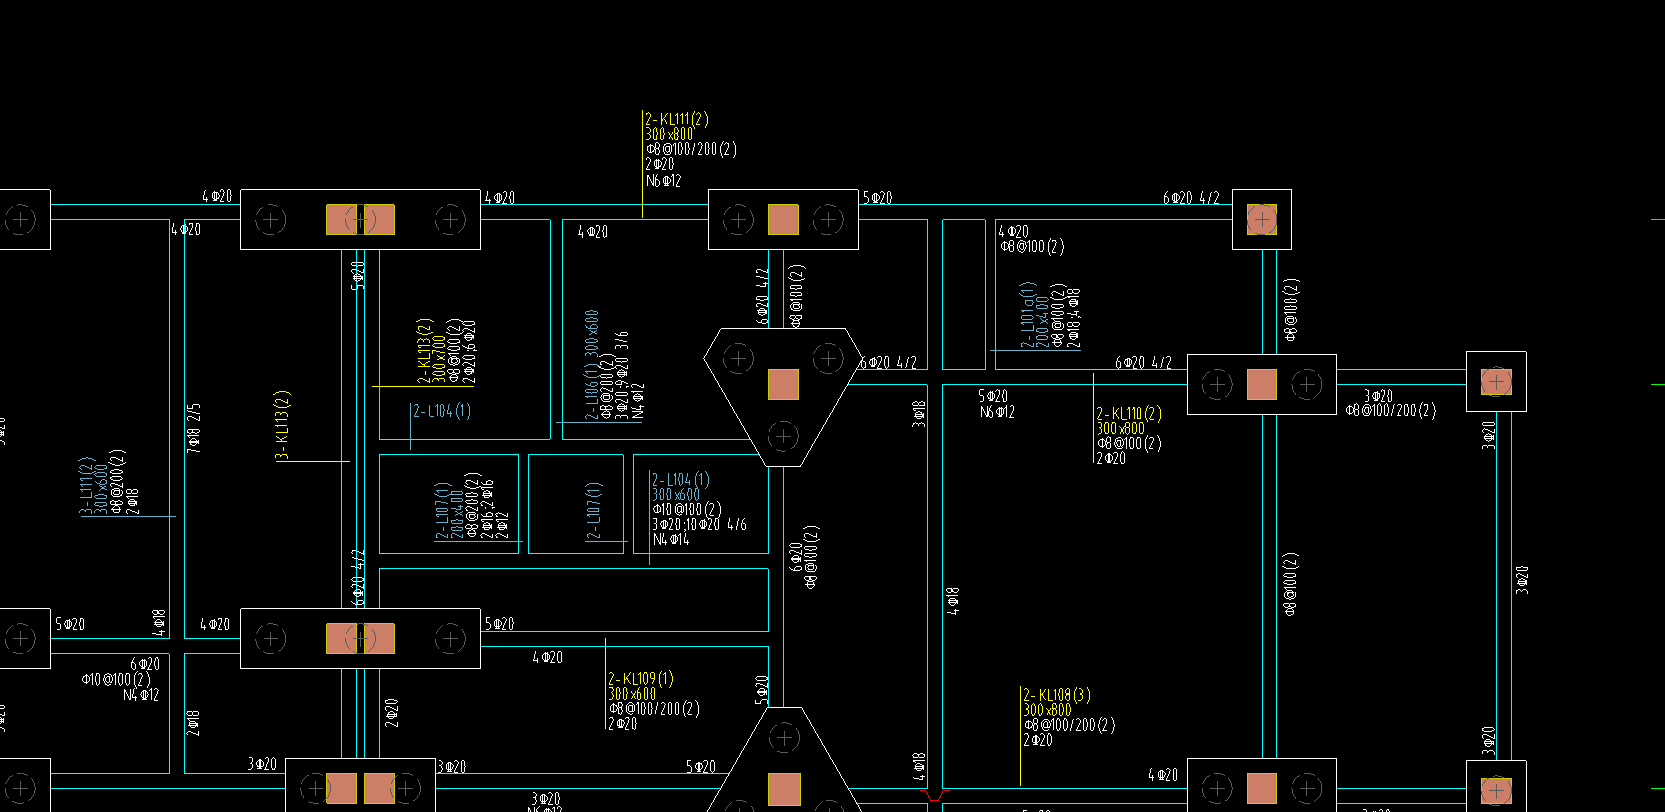Click the rotated 2Φ18;4Φ18 annotation
The height and width of the screenshot is (812, 1665).
point(1074,318)
